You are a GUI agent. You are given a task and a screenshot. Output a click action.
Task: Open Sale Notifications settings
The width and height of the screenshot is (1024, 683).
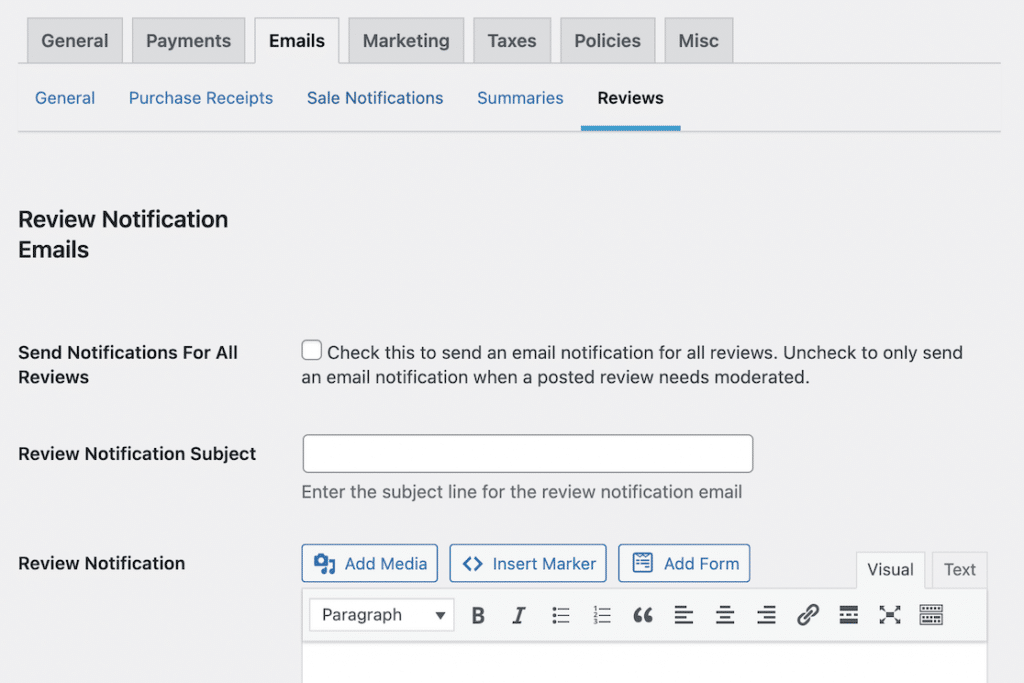pyautogui.click(x=375, y=98)
